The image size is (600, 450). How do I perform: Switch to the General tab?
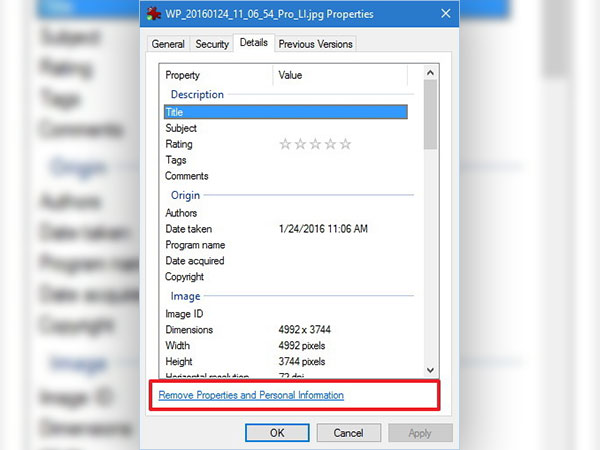pyautogui.click(x=168, y=44)
